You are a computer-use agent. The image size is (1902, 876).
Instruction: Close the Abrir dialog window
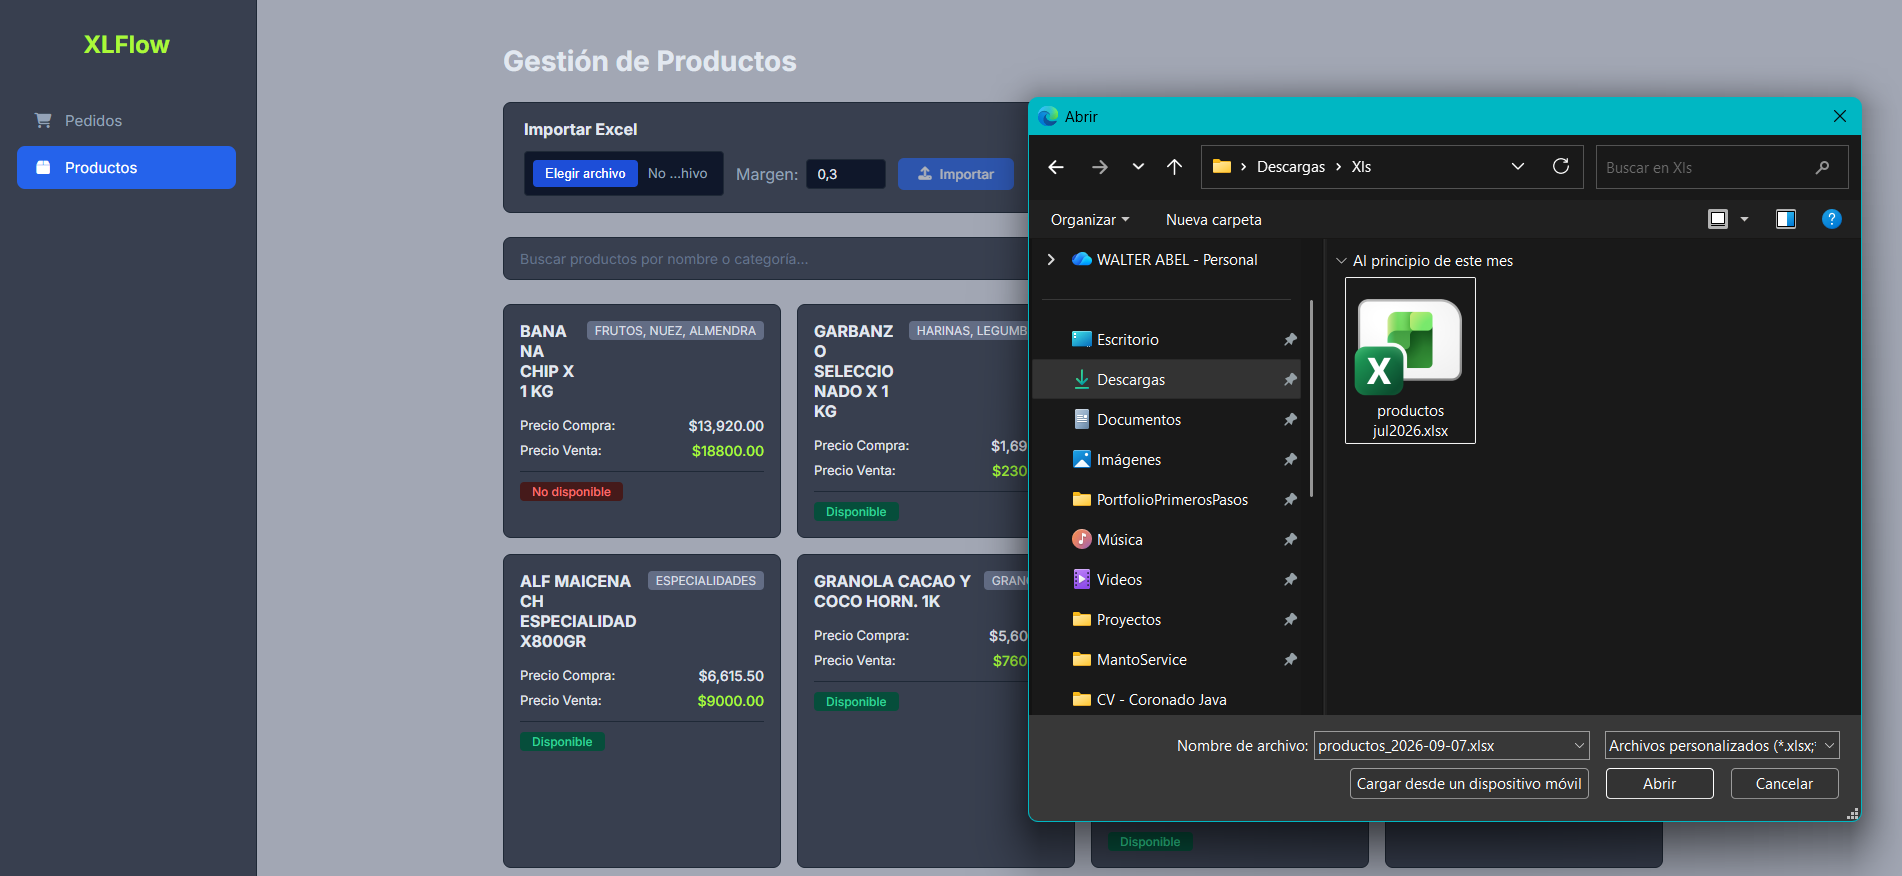point(1839,116)
